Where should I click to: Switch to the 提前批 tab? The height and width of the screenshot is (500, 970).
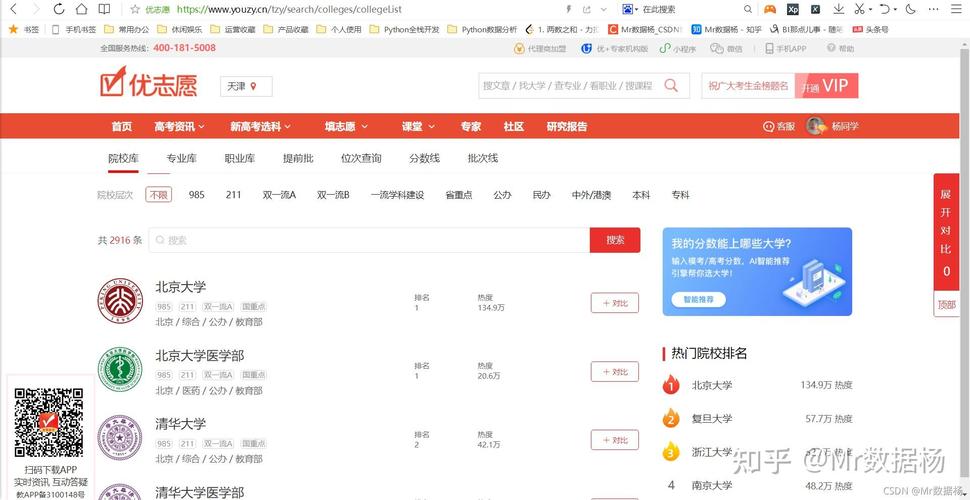[298, 158]
